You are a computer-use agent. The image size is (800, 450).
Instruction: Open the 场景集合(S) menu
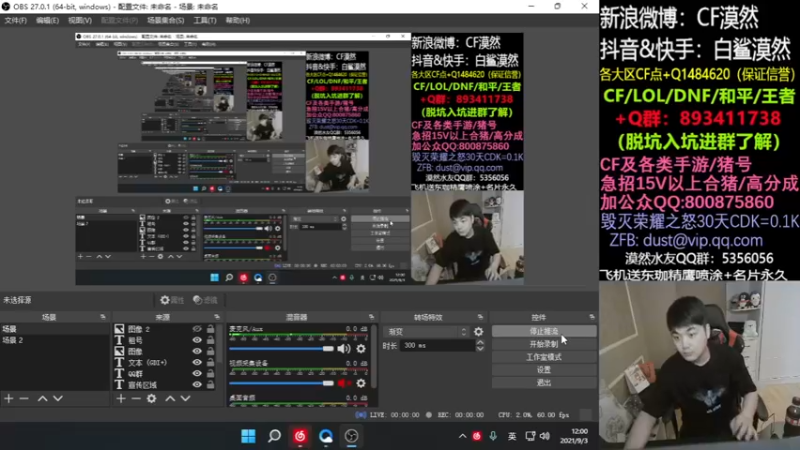click(x=165, y=20)
